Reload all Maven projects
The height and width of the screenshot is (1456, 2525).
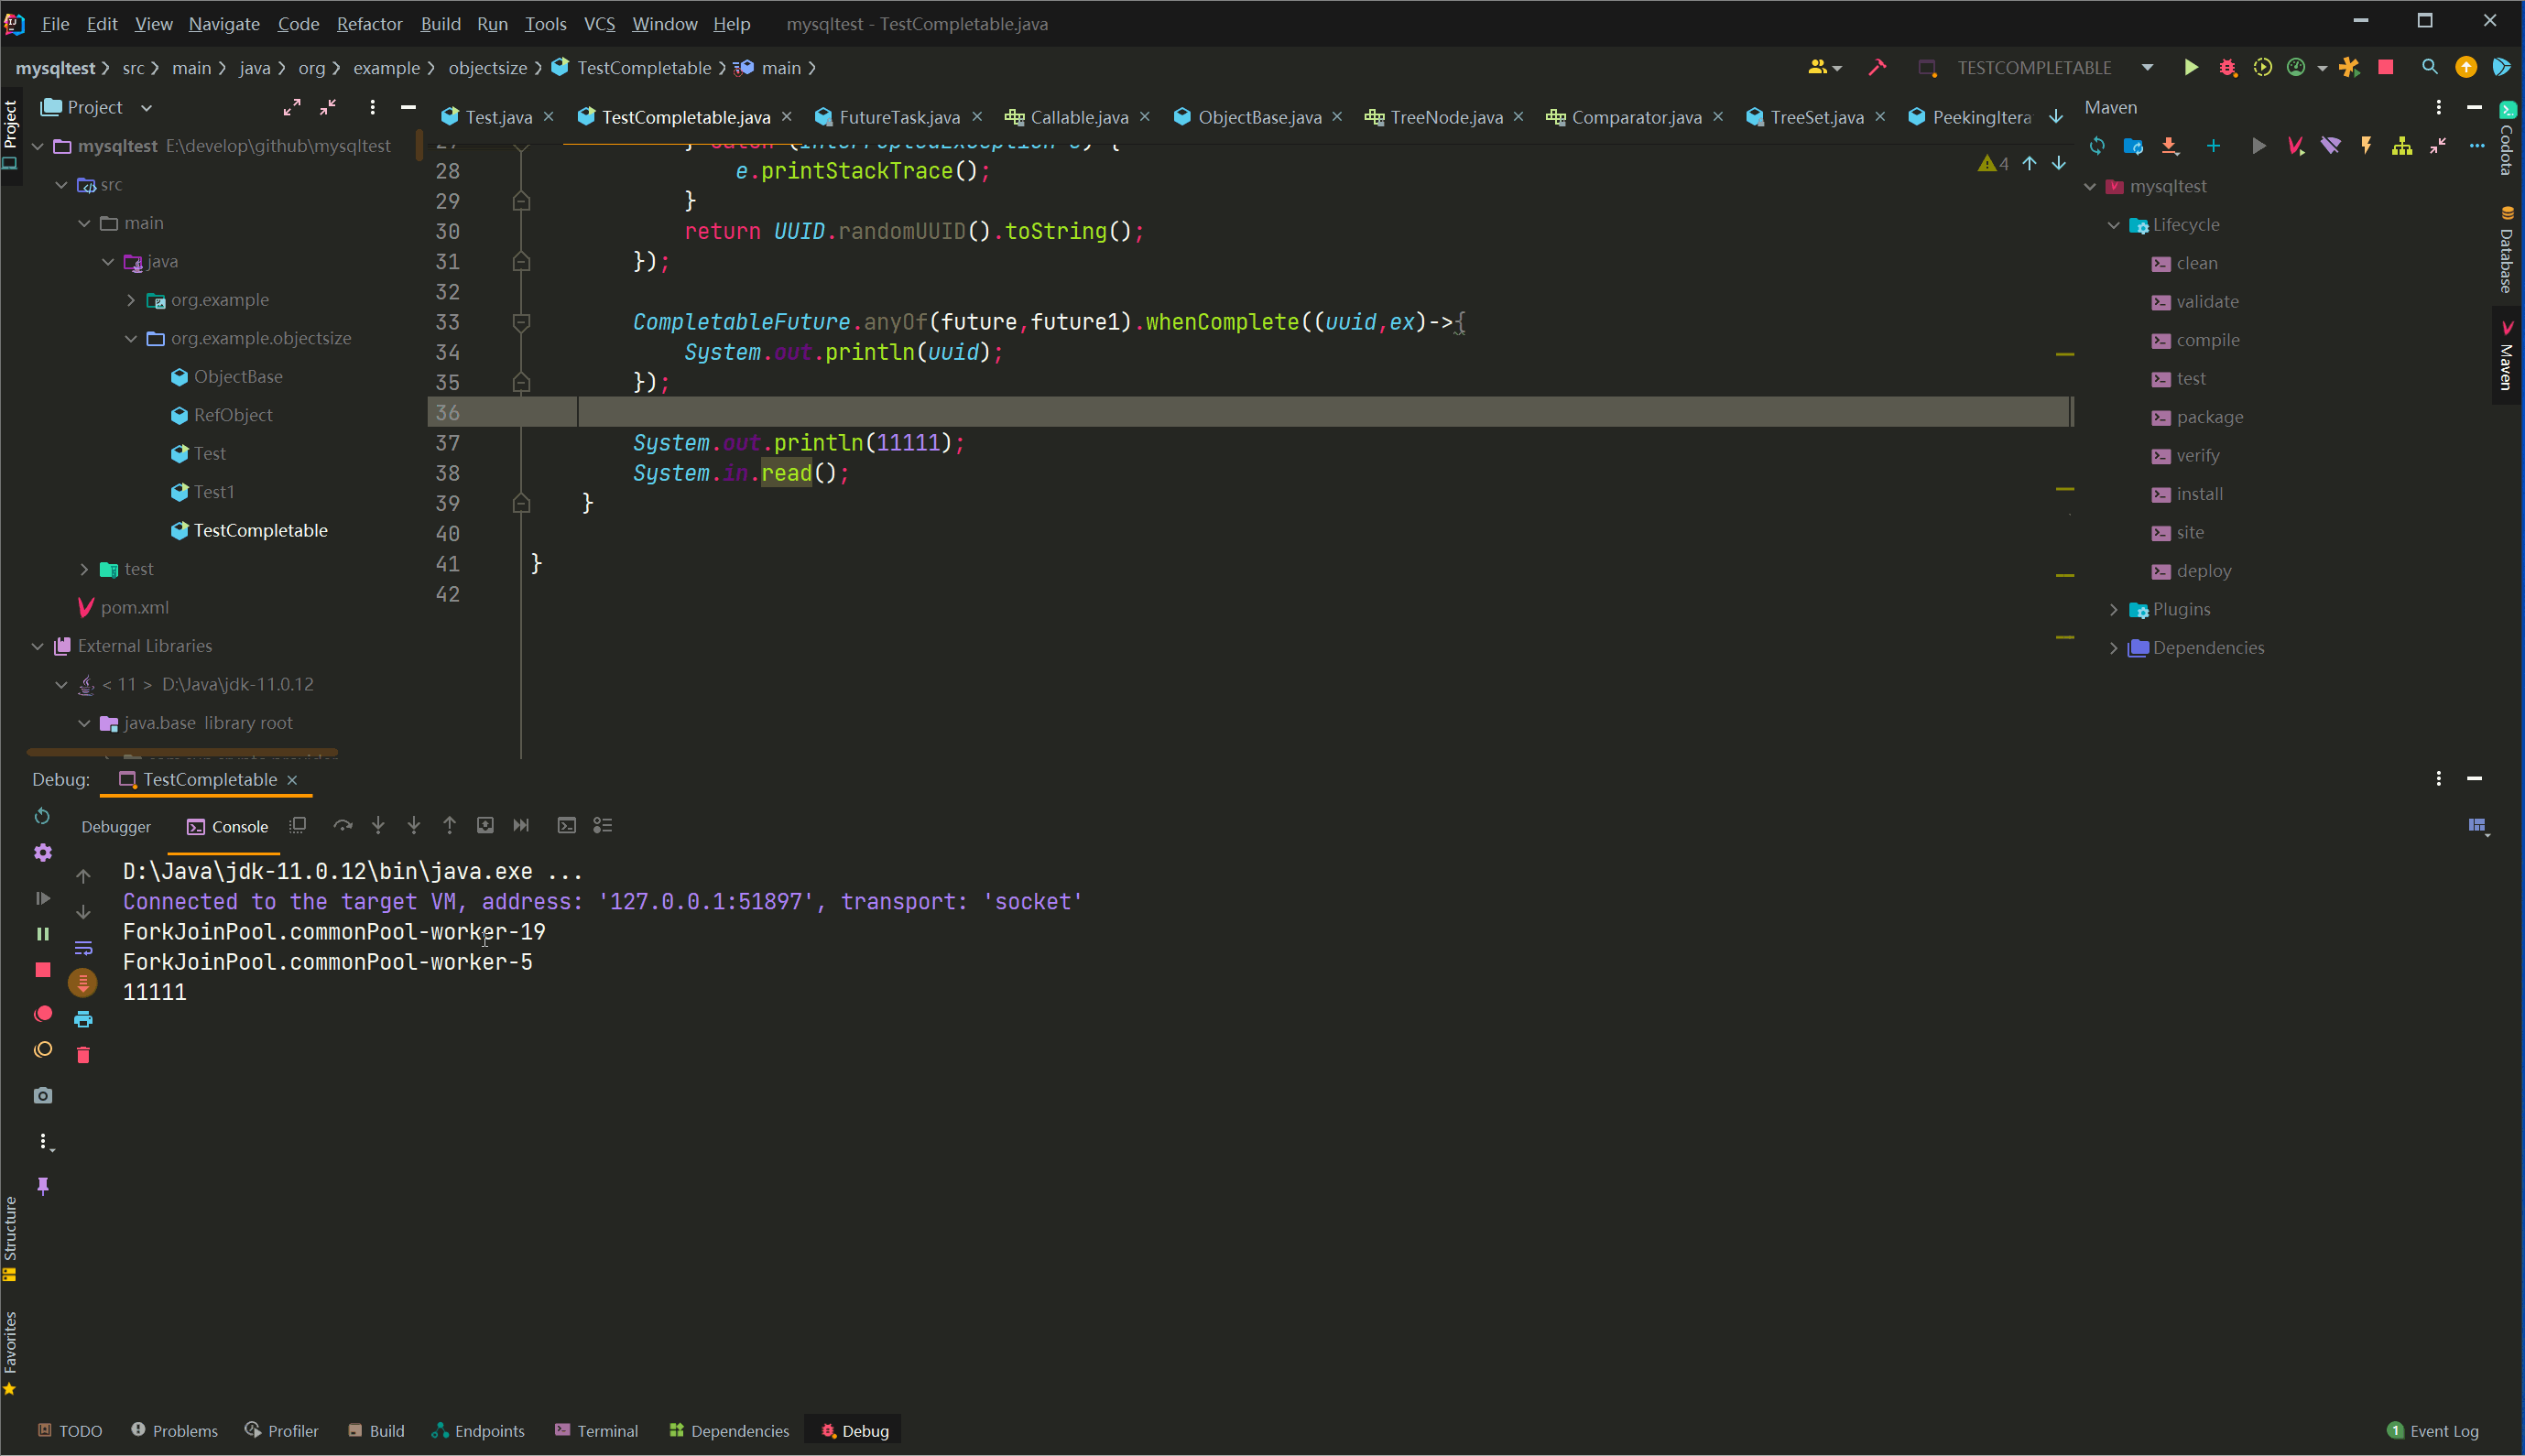pos(2097,147)
